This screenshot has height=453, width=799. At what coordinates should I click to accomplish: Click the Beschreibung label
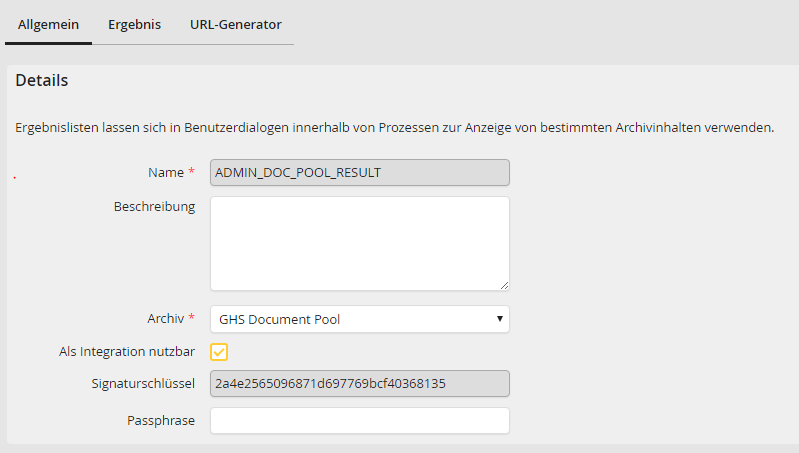155,207
